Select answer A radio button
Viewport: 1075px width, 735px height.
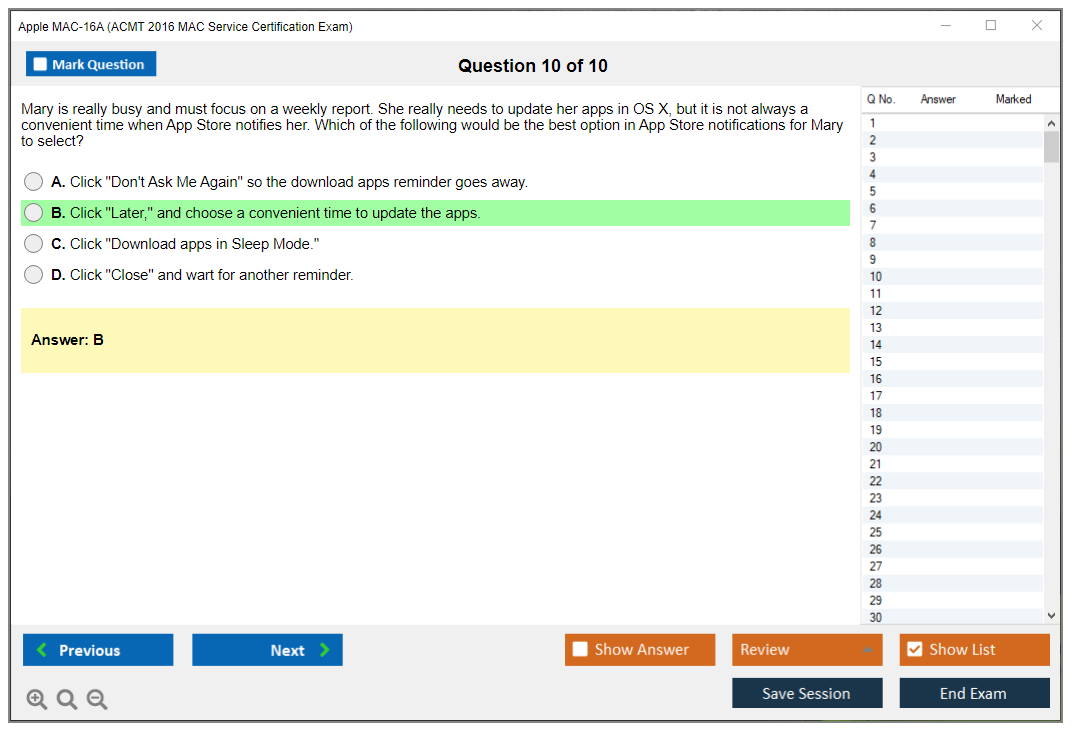pyautogui.click(x=34, y=182)
